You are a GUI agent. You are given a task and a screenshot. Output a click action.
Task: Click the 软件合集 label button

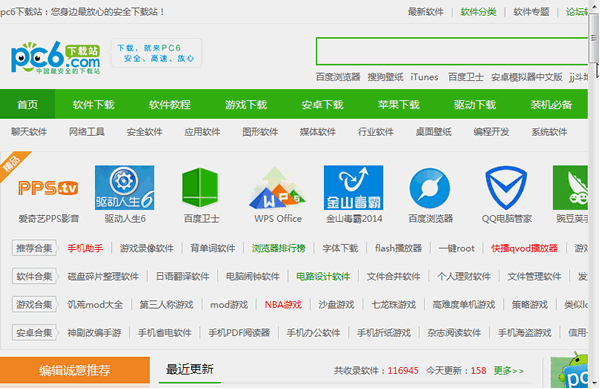[x=34, y=276]
